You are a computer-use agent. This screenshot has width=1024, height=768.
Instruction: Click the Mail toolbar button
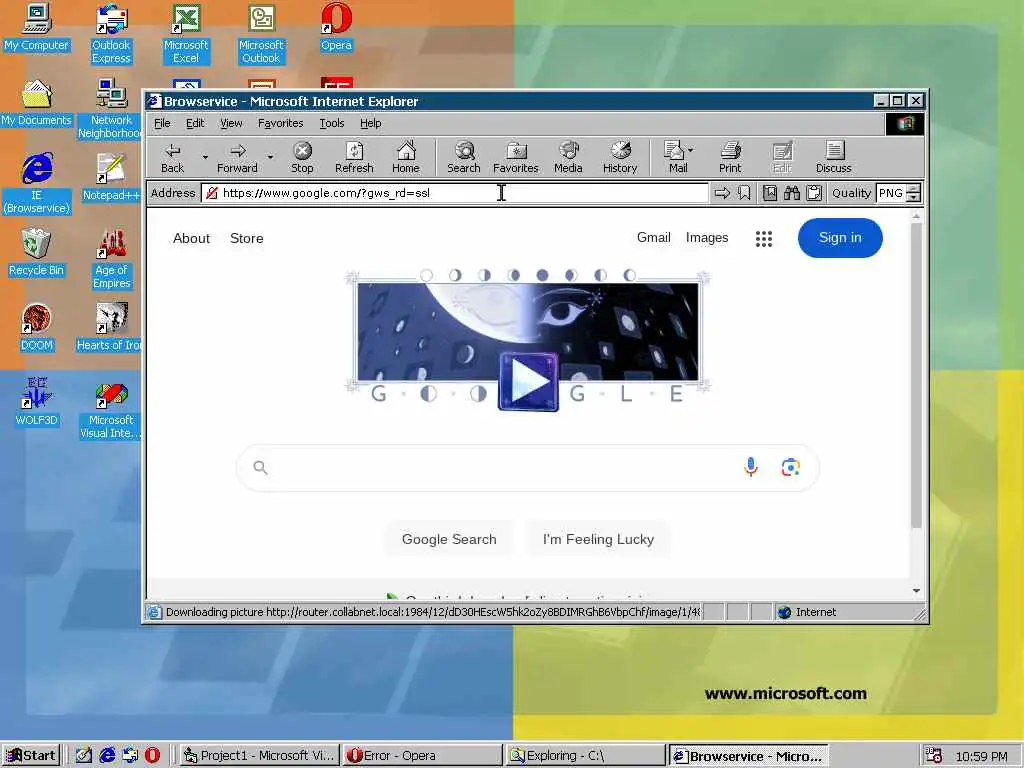(x=675, y=157)
